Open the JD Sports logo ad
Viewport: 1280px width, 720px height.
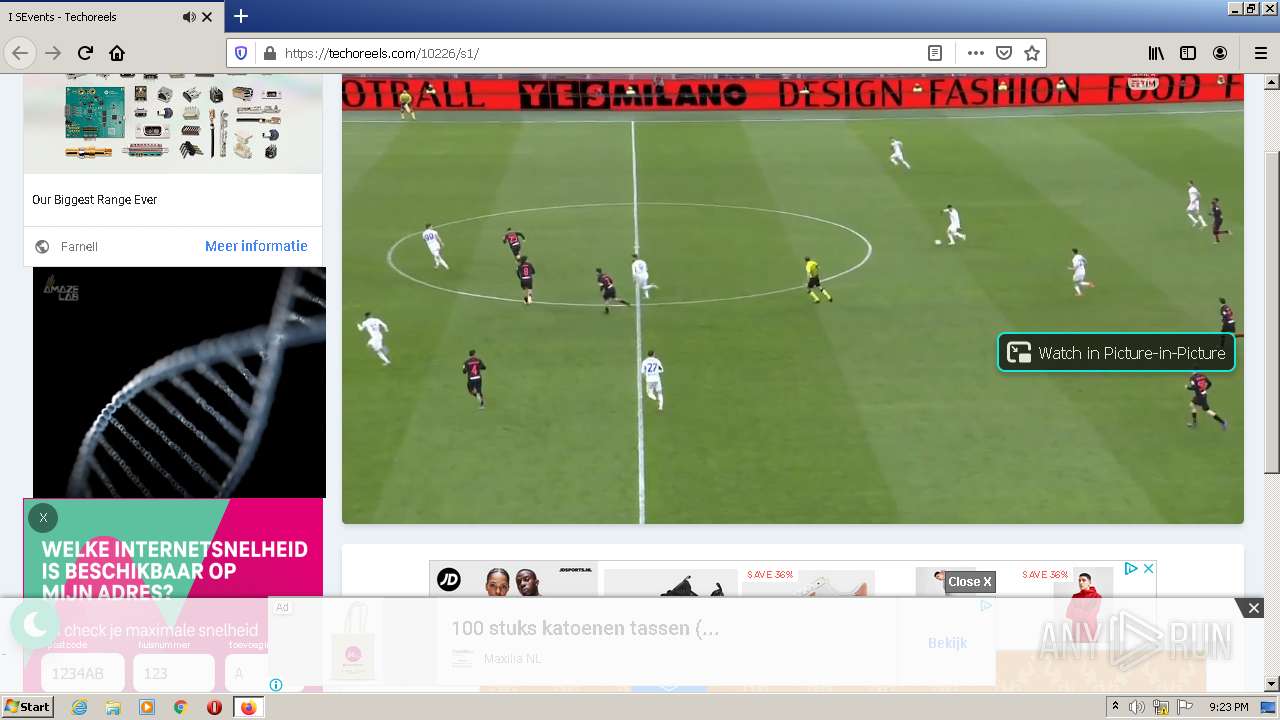(x=449, y=579)
